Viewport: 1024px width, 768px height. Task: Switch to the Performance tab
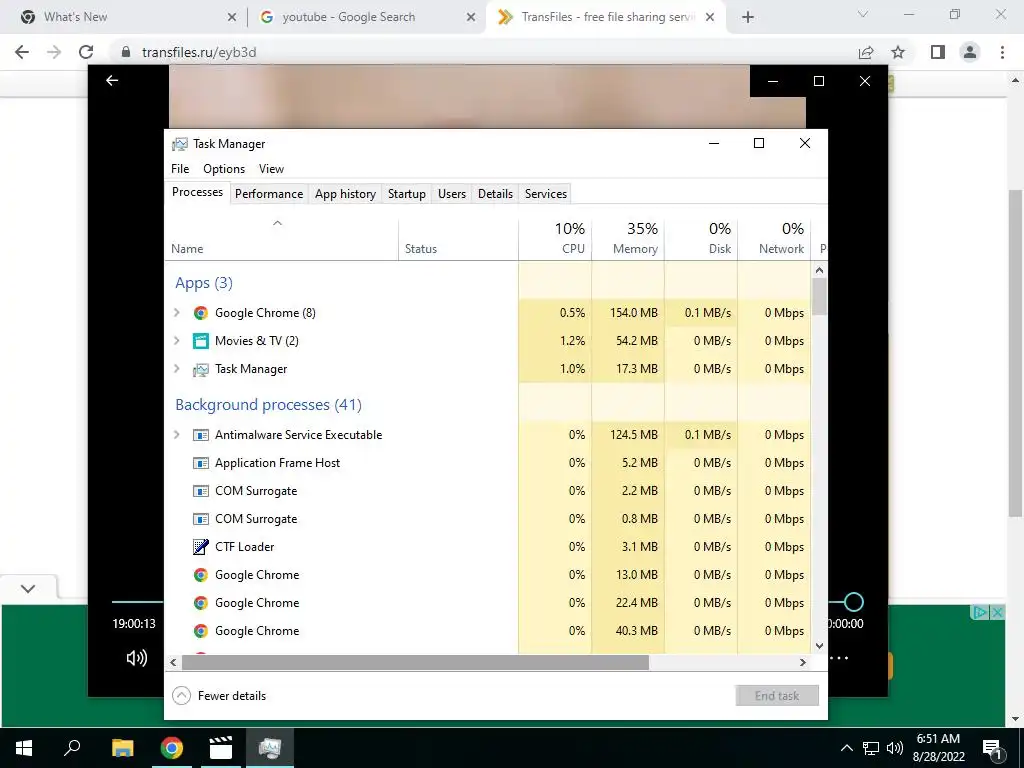point(269,194)
